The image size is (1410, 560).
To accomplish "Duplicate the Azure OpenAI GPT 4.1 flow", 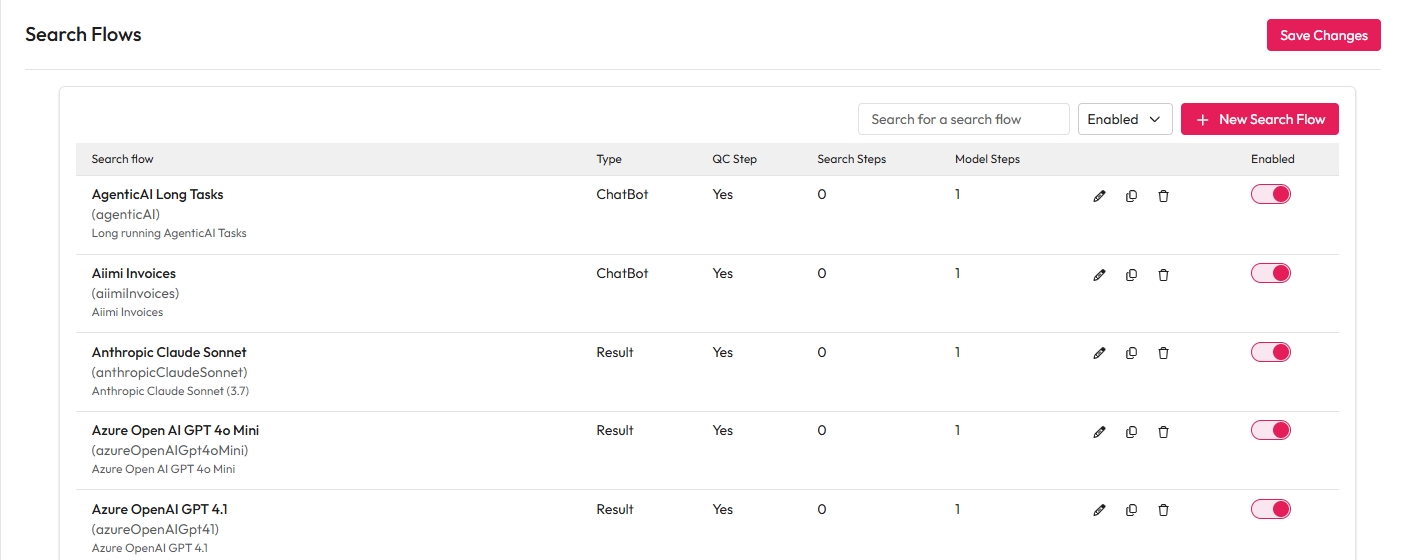I will tap(1131, 510).
